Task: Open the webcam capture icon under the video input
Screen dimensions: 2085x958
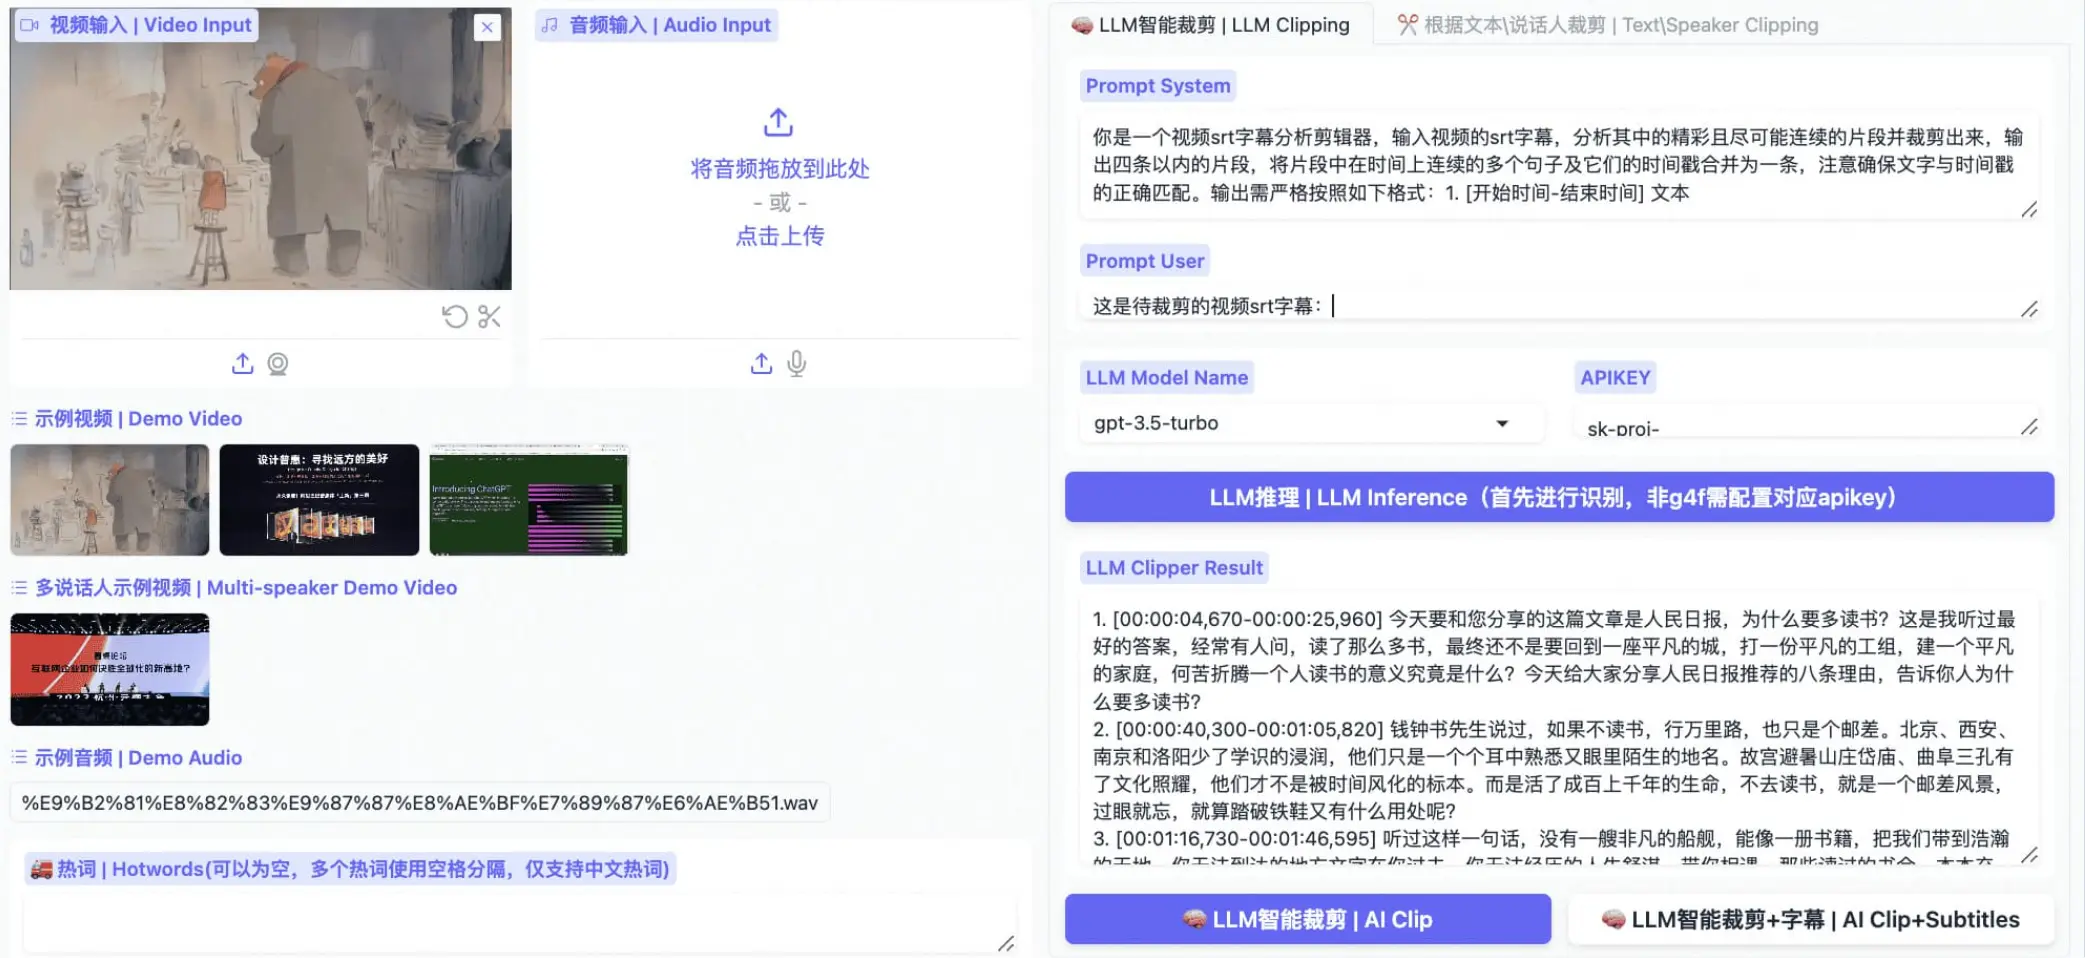Action: [278, 364]
